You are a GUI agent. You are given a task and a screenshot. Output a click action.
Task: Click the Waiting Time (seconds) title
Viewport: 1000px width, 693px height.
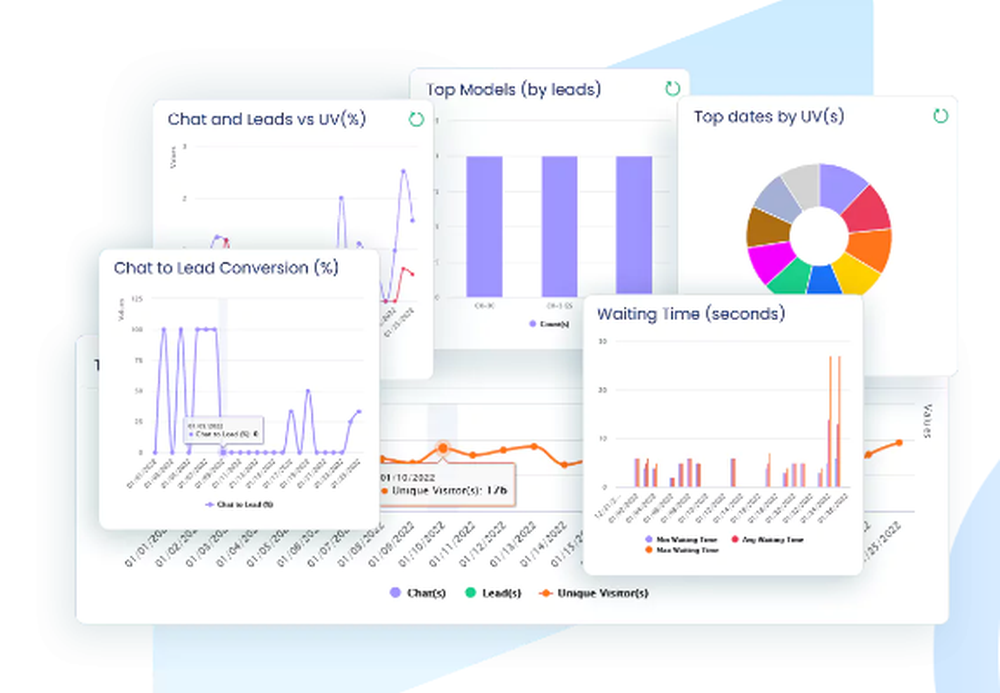(691, 314)
